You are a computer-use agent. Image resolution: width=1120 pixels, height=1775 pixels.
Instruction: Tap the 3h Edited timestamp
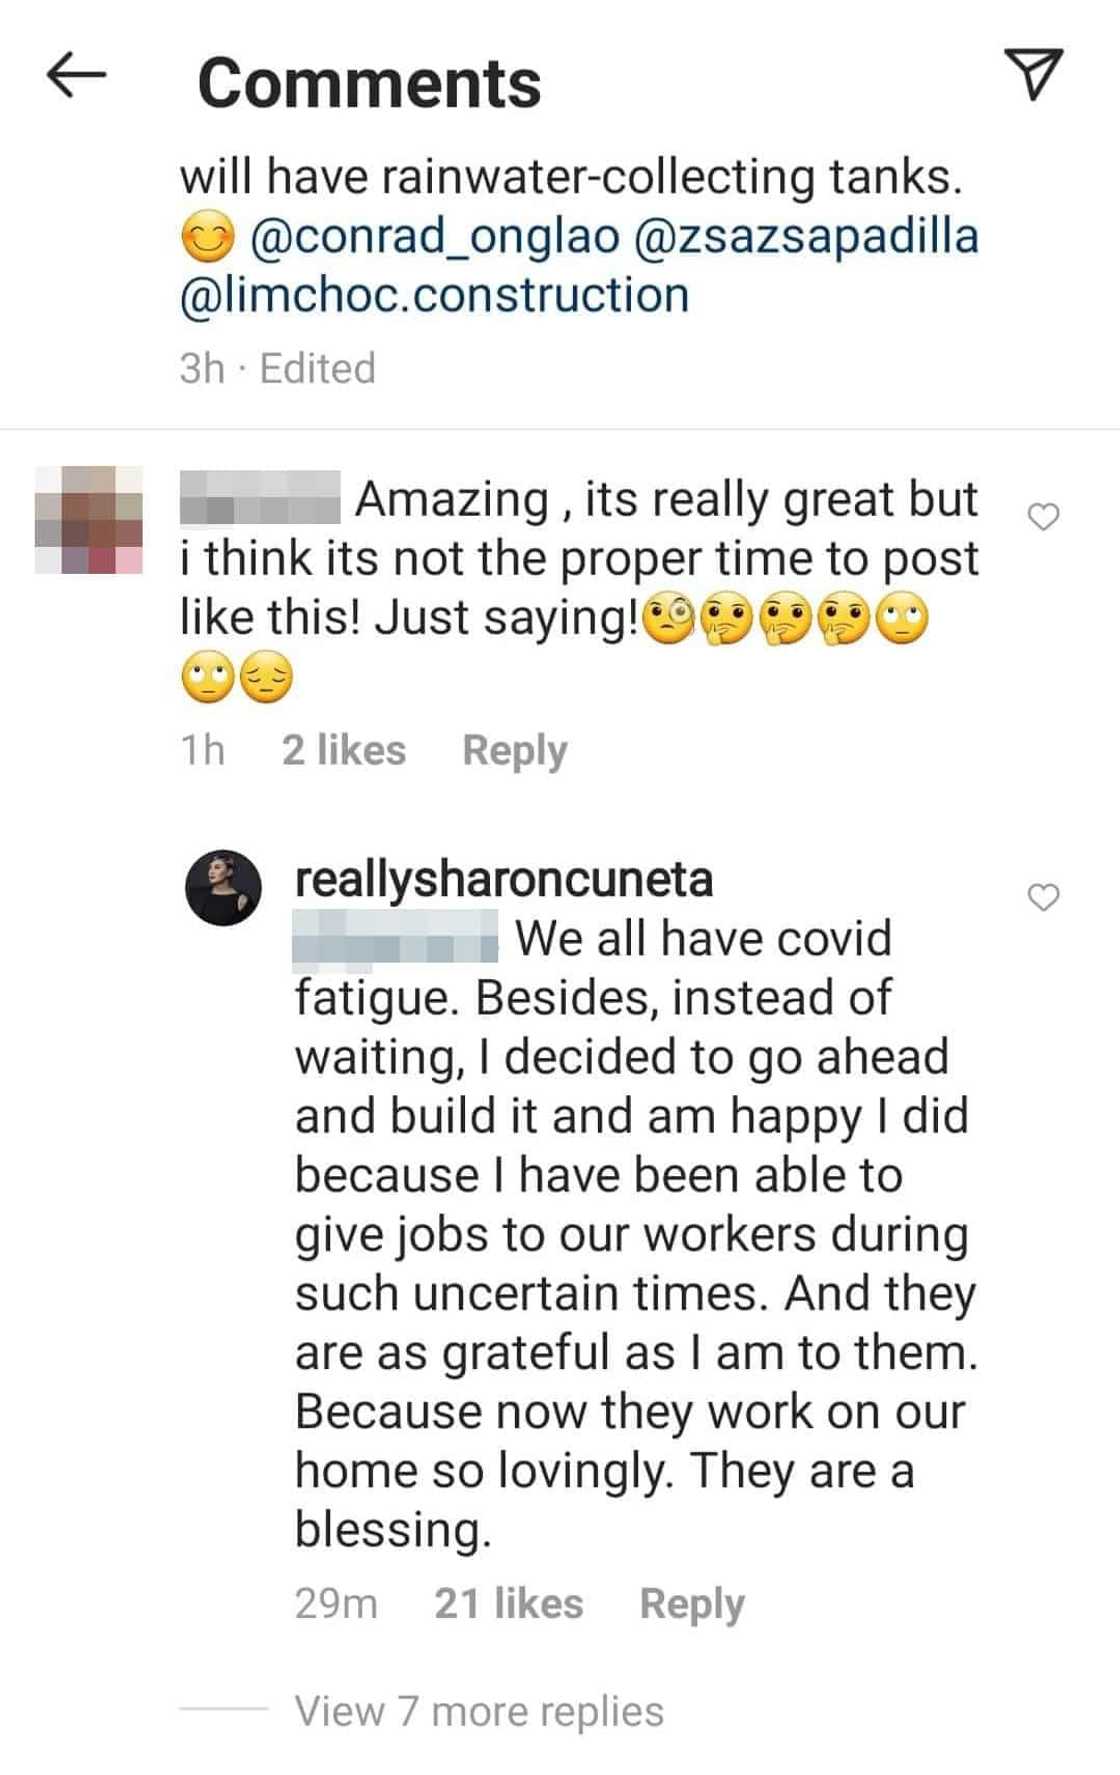click(277, 368)
